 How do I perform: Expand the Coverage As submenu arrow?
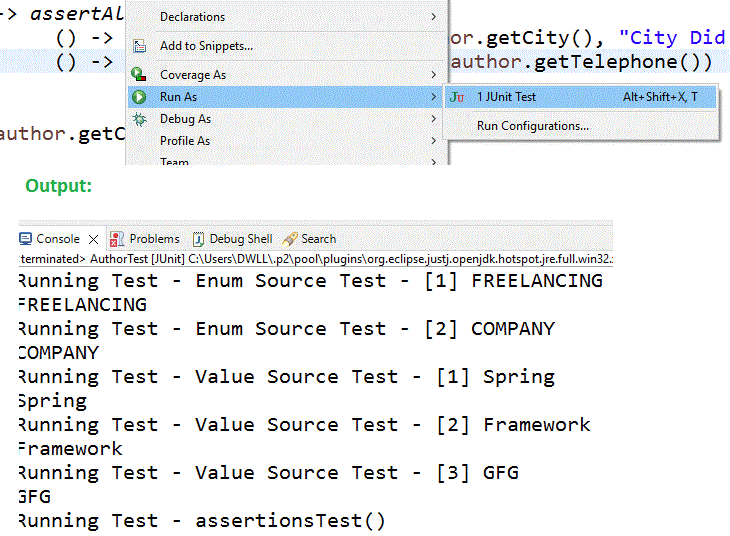coord(433,75)
